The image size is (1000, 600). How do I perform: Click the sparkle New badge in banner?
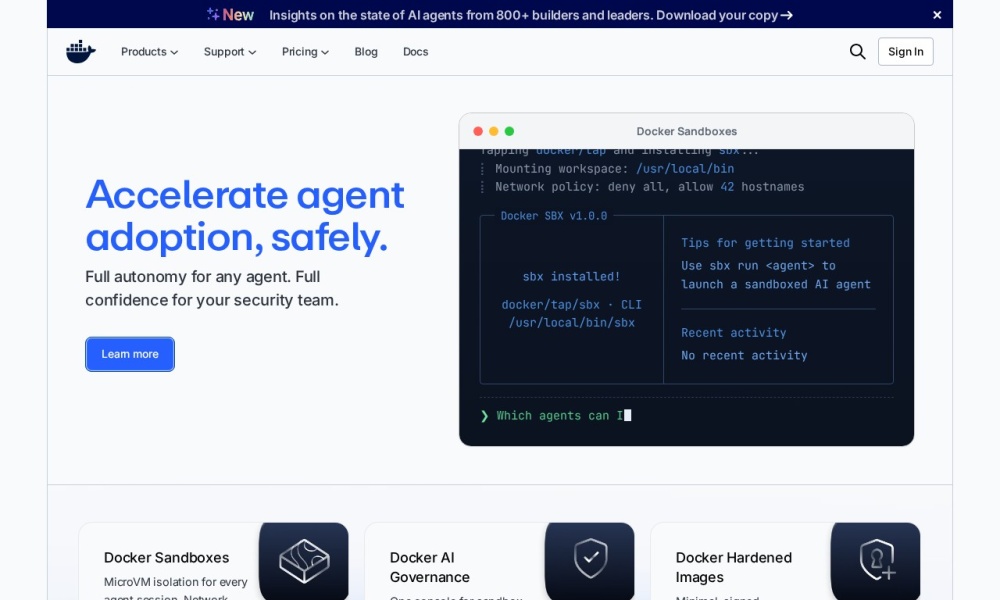point(230,15)
